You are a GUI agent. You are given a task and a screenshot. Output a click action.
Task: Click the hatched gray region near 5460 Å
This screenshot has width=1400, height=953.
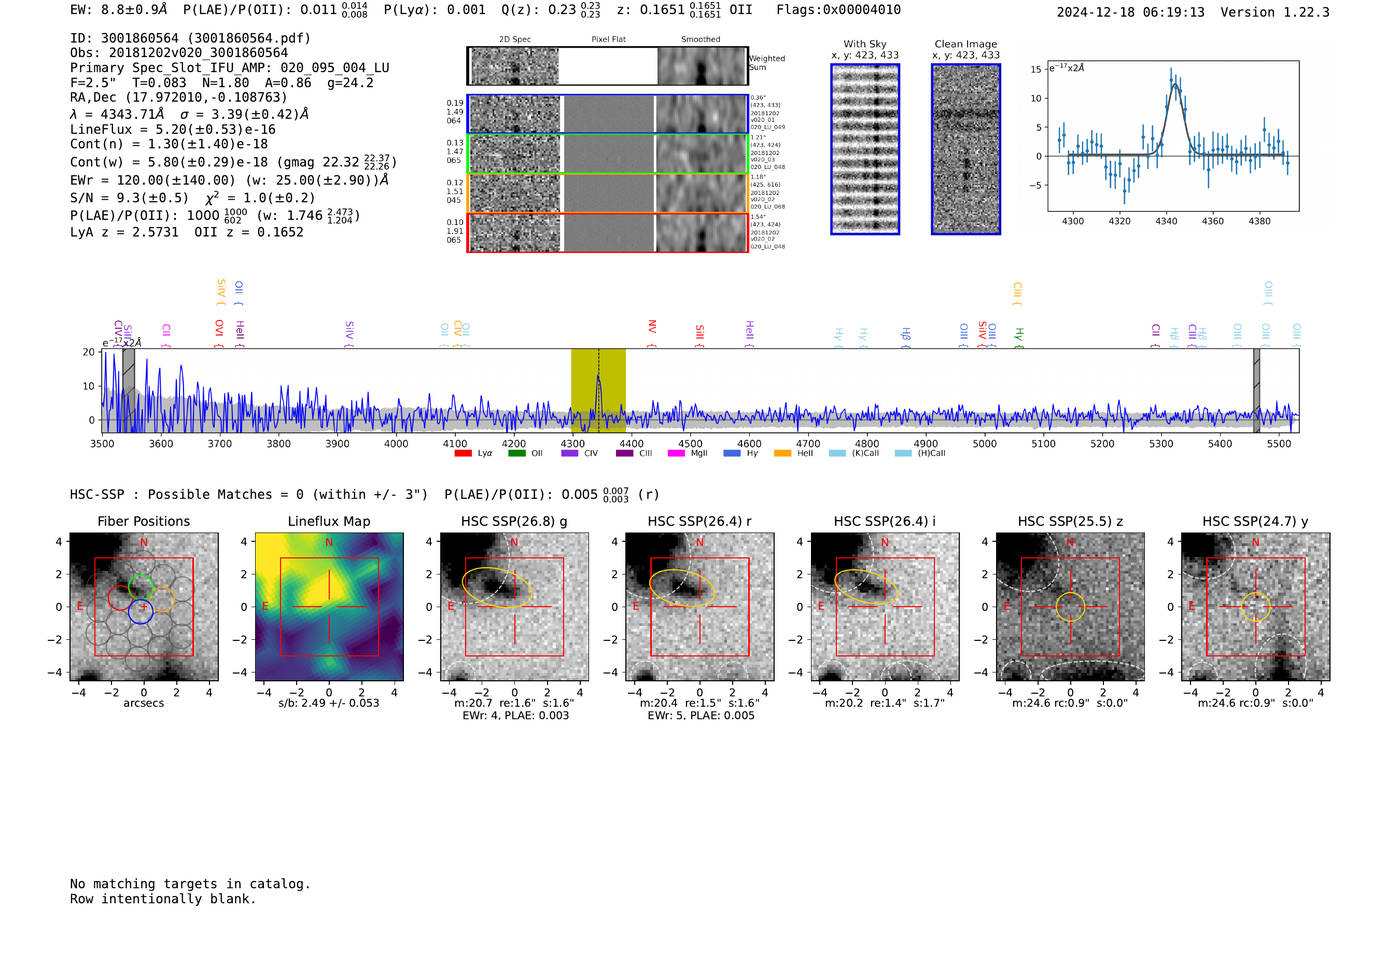[1257, 391]
